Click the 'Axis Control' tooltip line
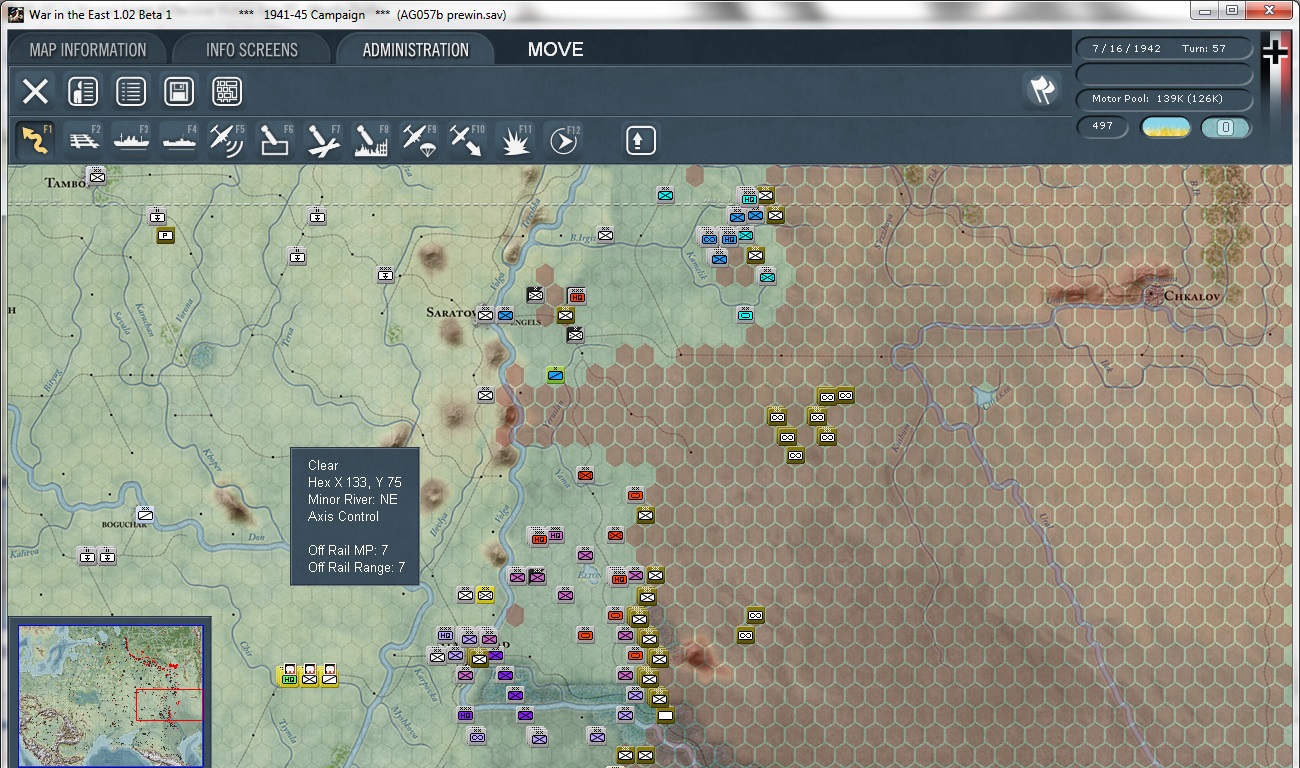This screenshot has width=1300, height=768. coord(343,516)
